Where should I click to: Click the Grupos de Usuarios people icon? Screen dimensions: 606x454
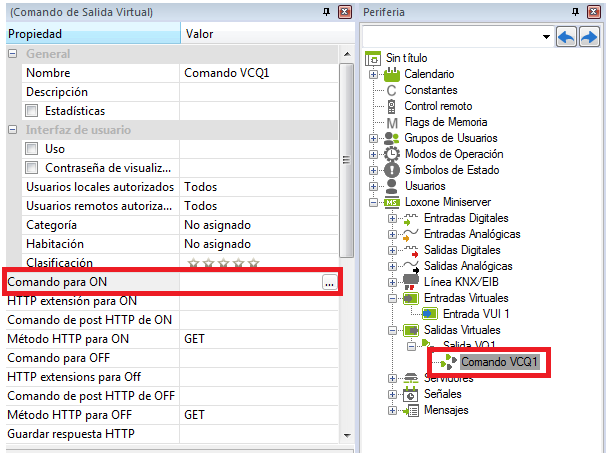(x=392, y=138)
